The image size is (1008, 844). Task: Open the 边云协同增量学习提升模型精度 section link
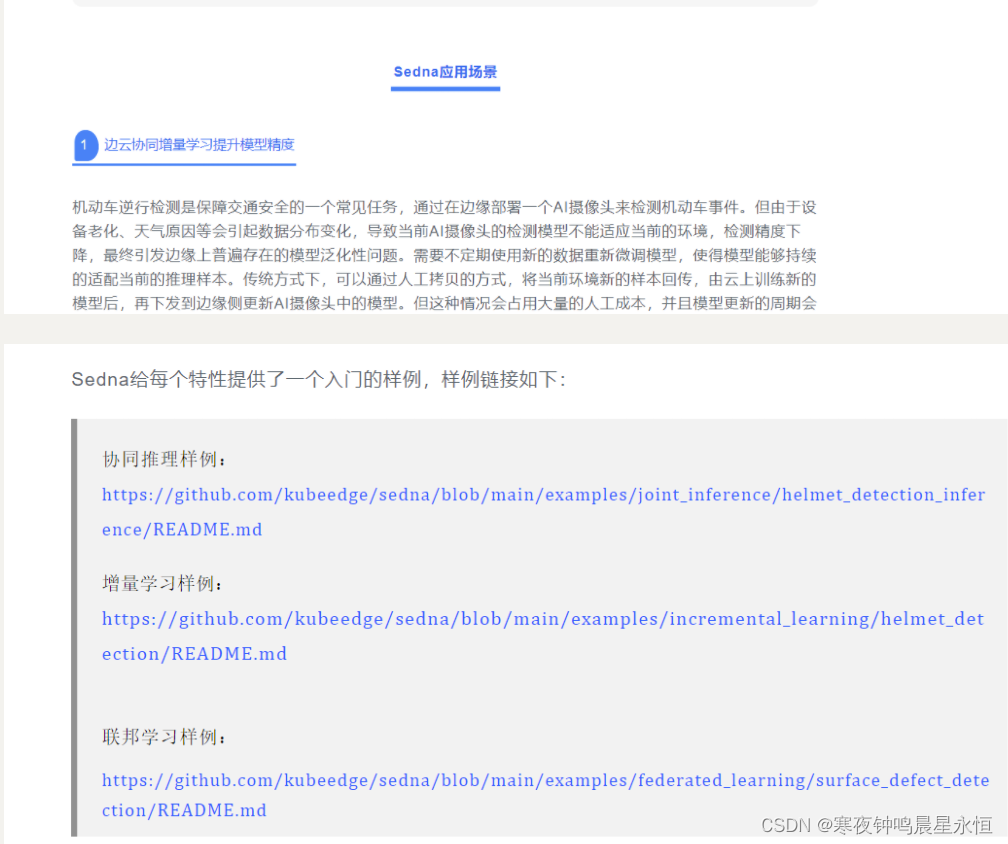pos(199,145)
